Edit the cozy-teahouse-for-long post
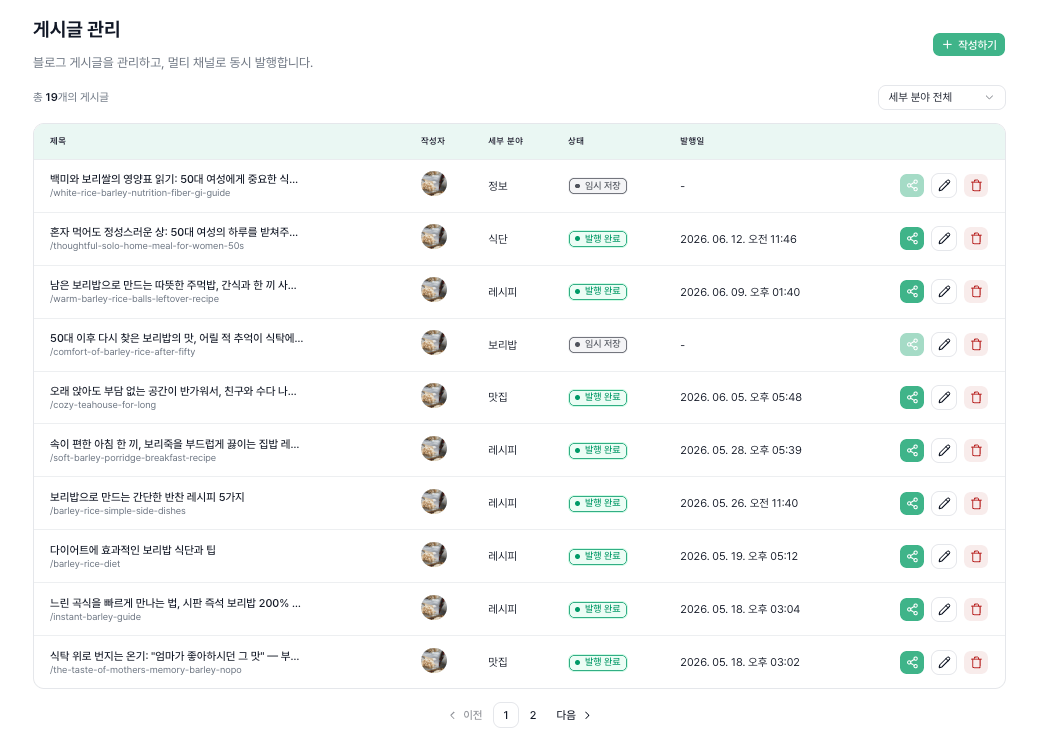The height and width of the screenshot is (747, 1042). click(944, 397)
